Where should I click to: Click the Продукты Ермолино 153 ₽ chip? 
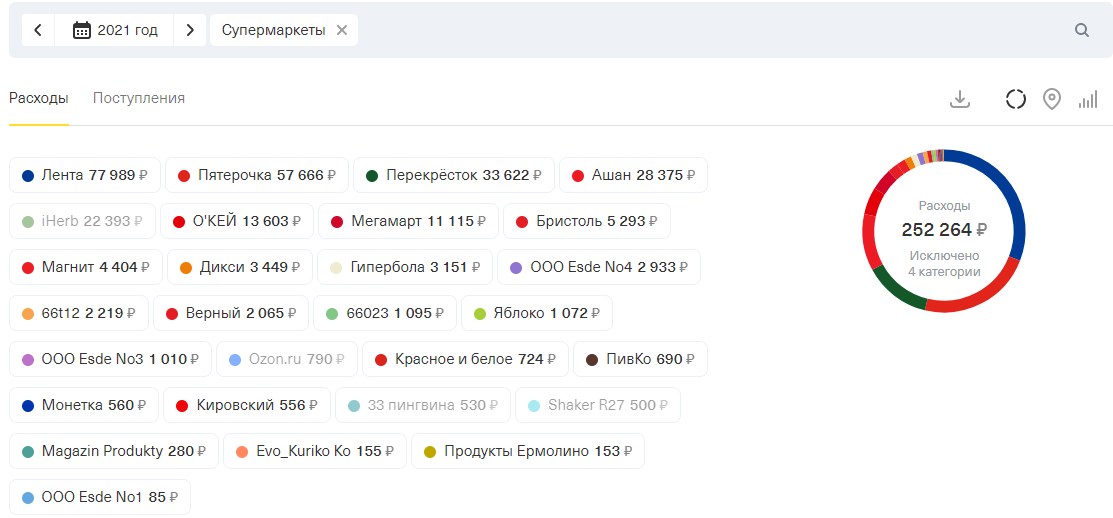point(527,451)
